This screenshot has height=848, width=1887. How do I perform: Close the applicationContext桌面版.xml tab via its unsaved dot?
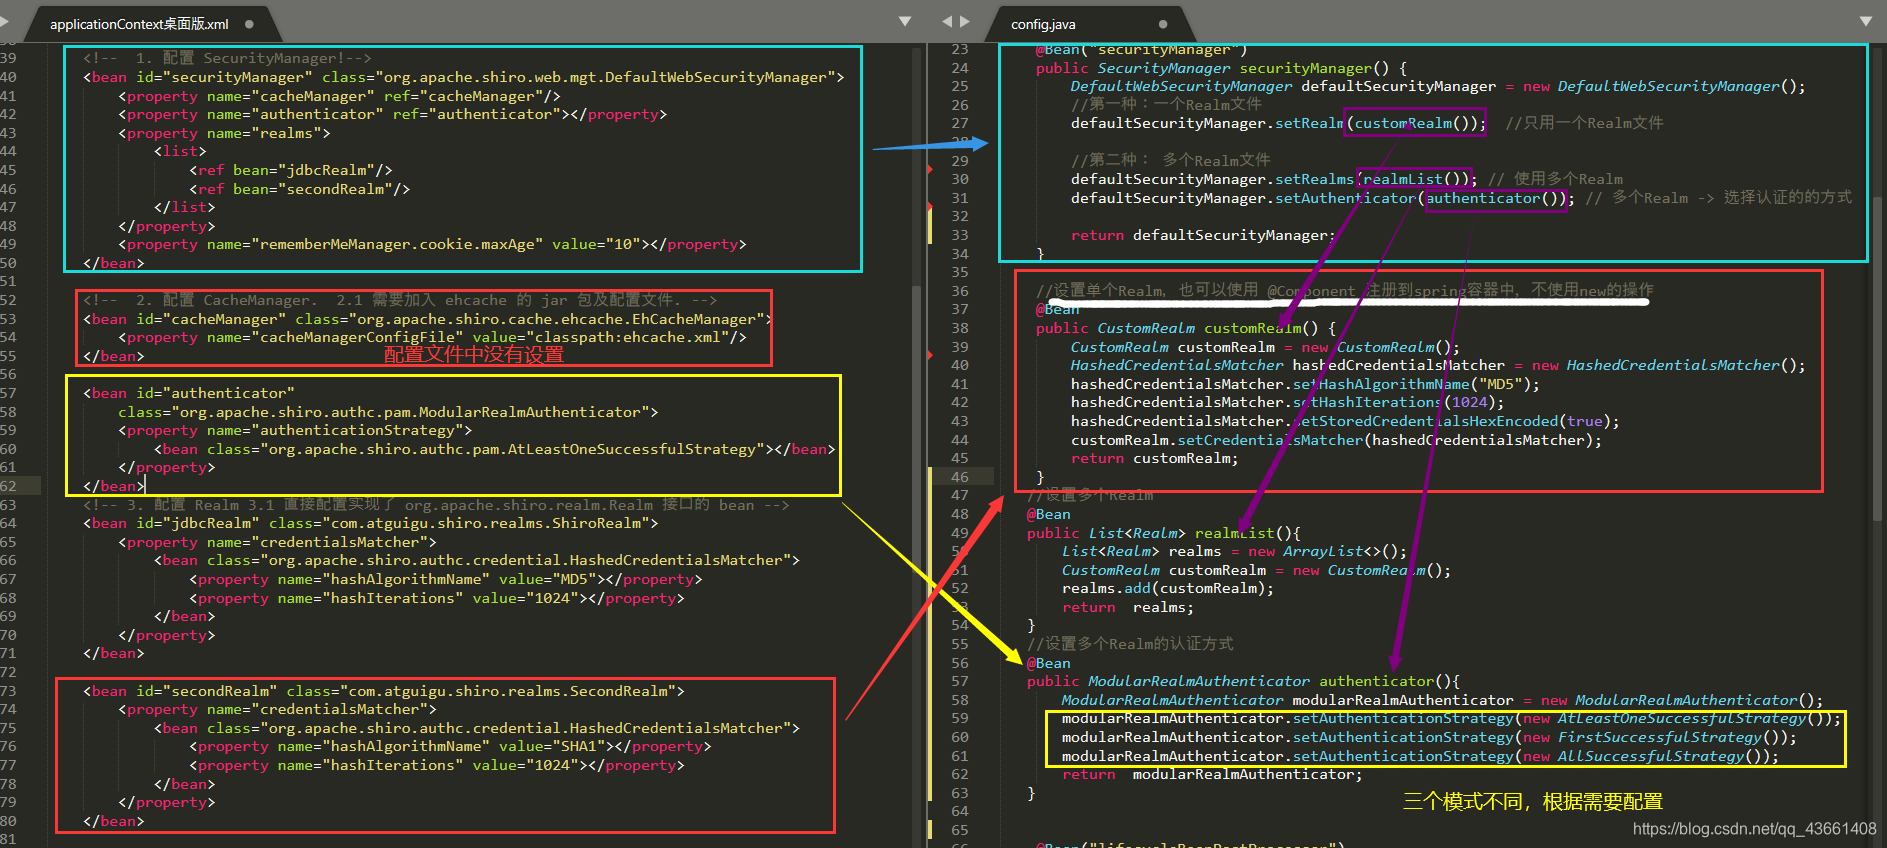(x=249, y=24)
